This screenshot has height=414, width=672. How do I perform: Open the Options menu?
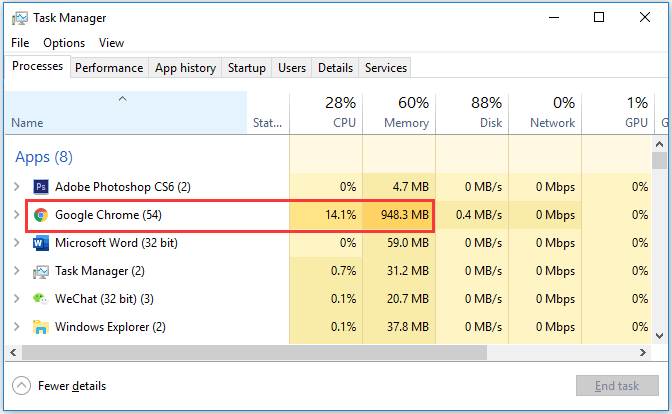pos(64,43)
